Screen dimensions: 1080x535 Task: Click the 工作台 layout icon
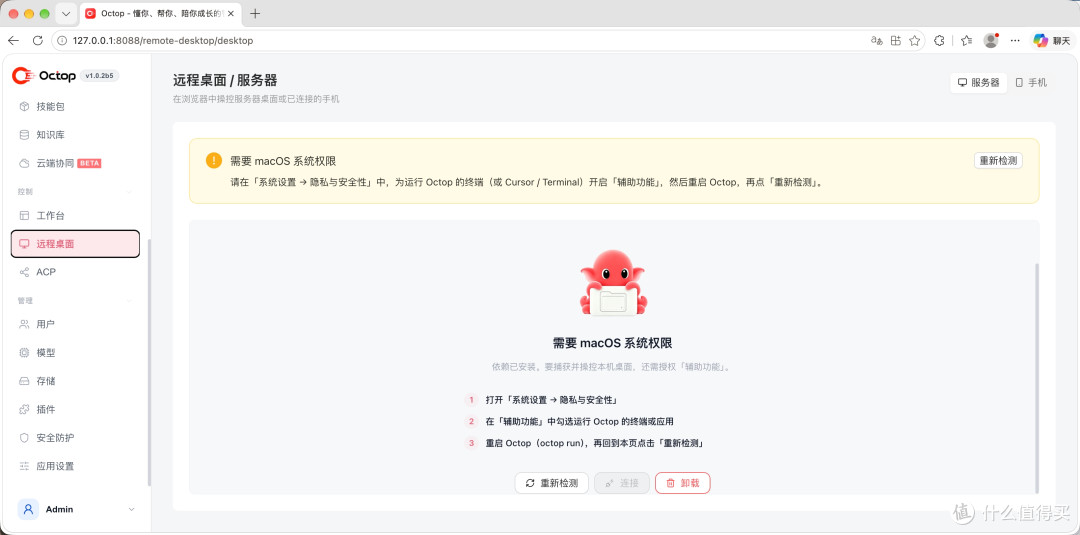coord(24,216)
